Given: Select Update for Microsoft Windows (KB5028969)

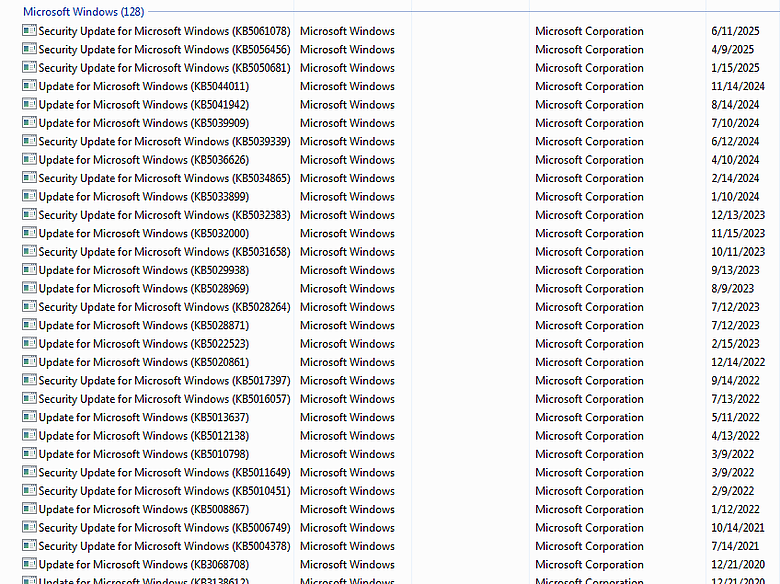Looking at the screenshot, I should (x=144, y=289).
